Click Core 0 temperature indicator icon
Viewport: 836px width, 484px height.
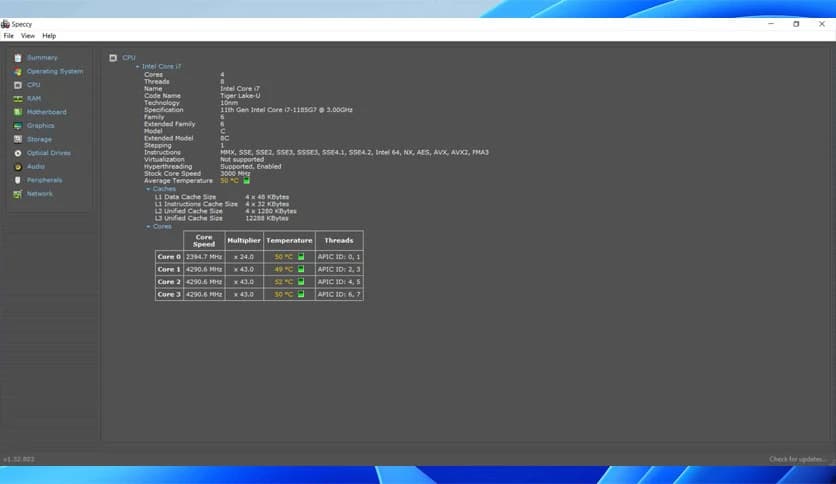coord(301,256)
